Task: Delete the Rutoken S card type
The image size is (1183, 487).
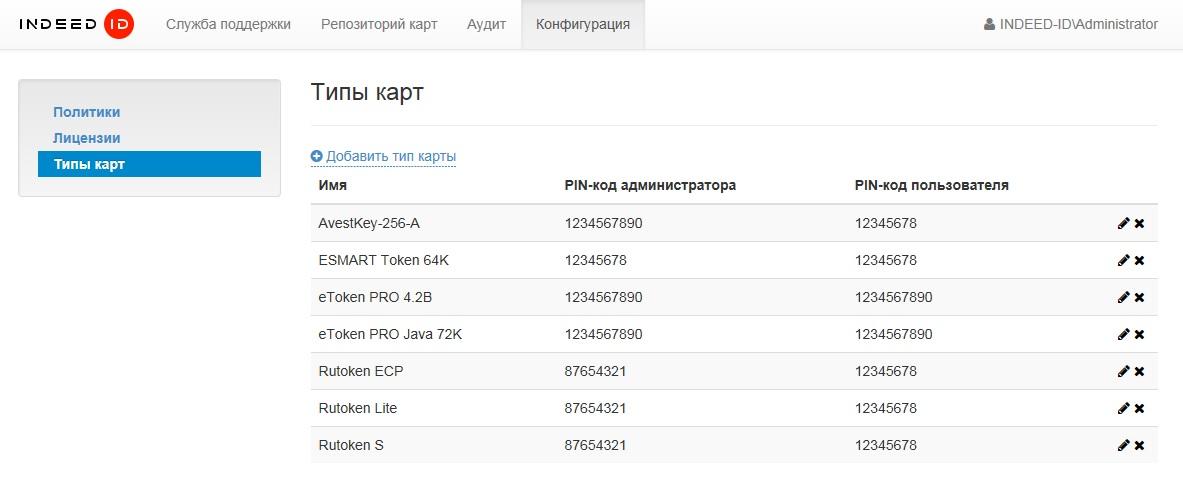Action: 1139,446
